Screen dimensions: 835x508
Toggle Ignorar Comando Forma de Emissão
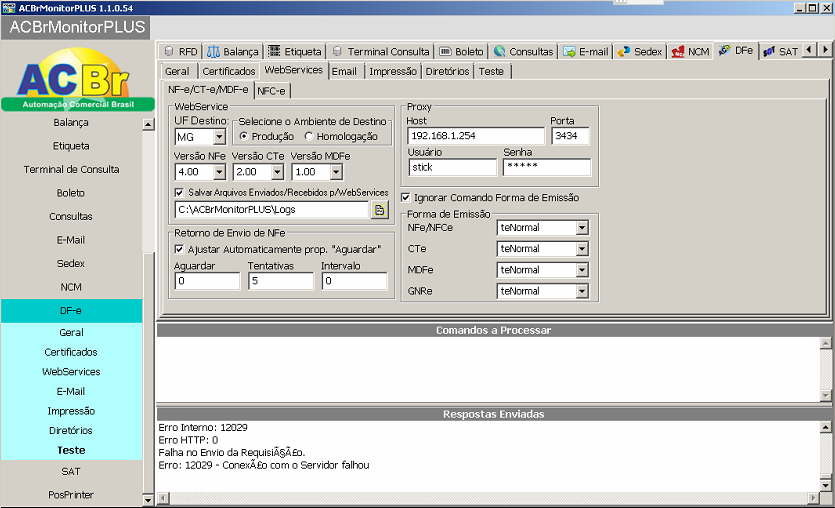coord(406,198)
